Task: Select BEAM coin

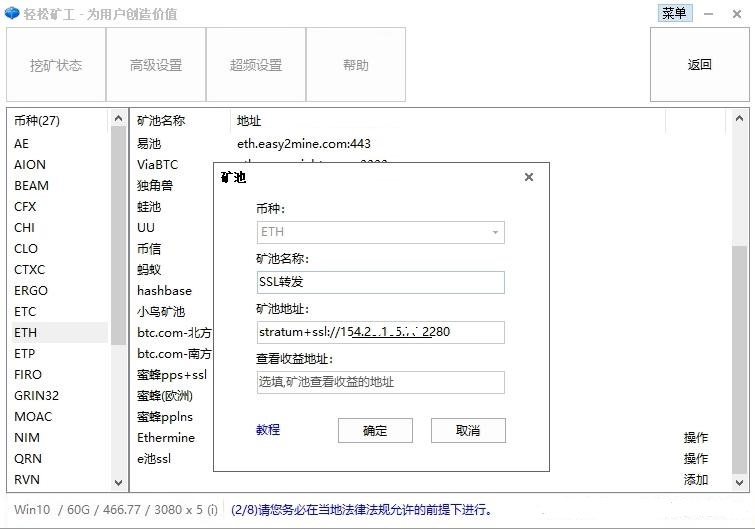Action: [31, 186]
